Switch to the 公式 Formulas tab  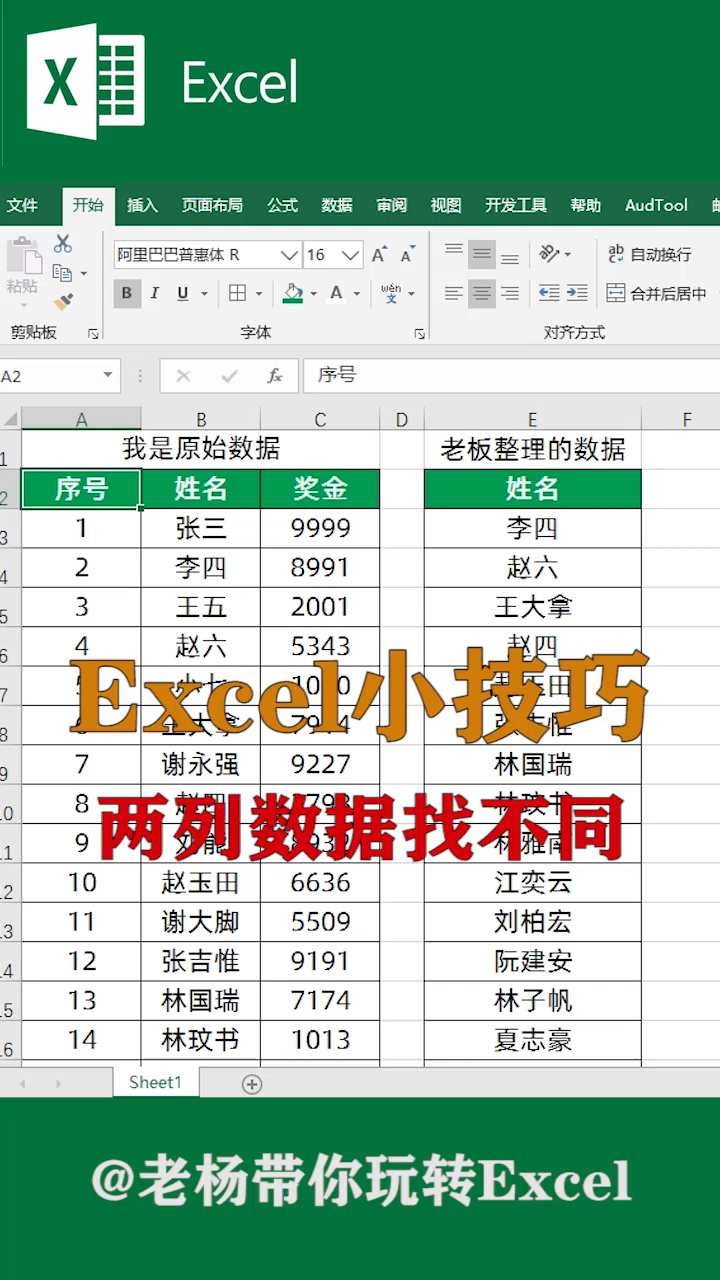click(282, 205)
